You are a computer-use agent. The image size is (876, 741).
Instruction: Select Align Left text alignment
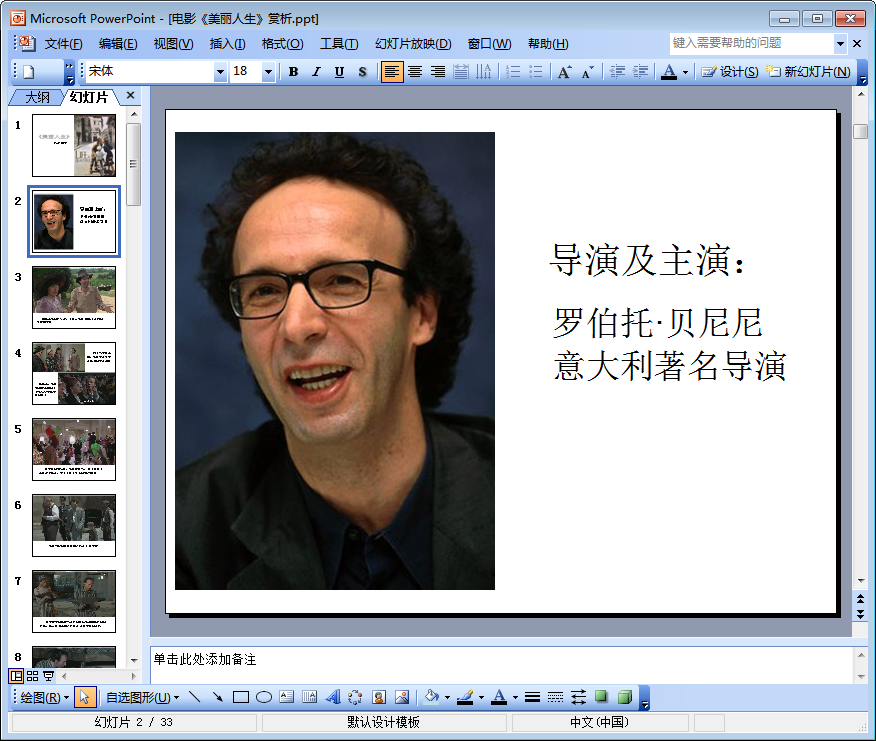click(392, 72)
